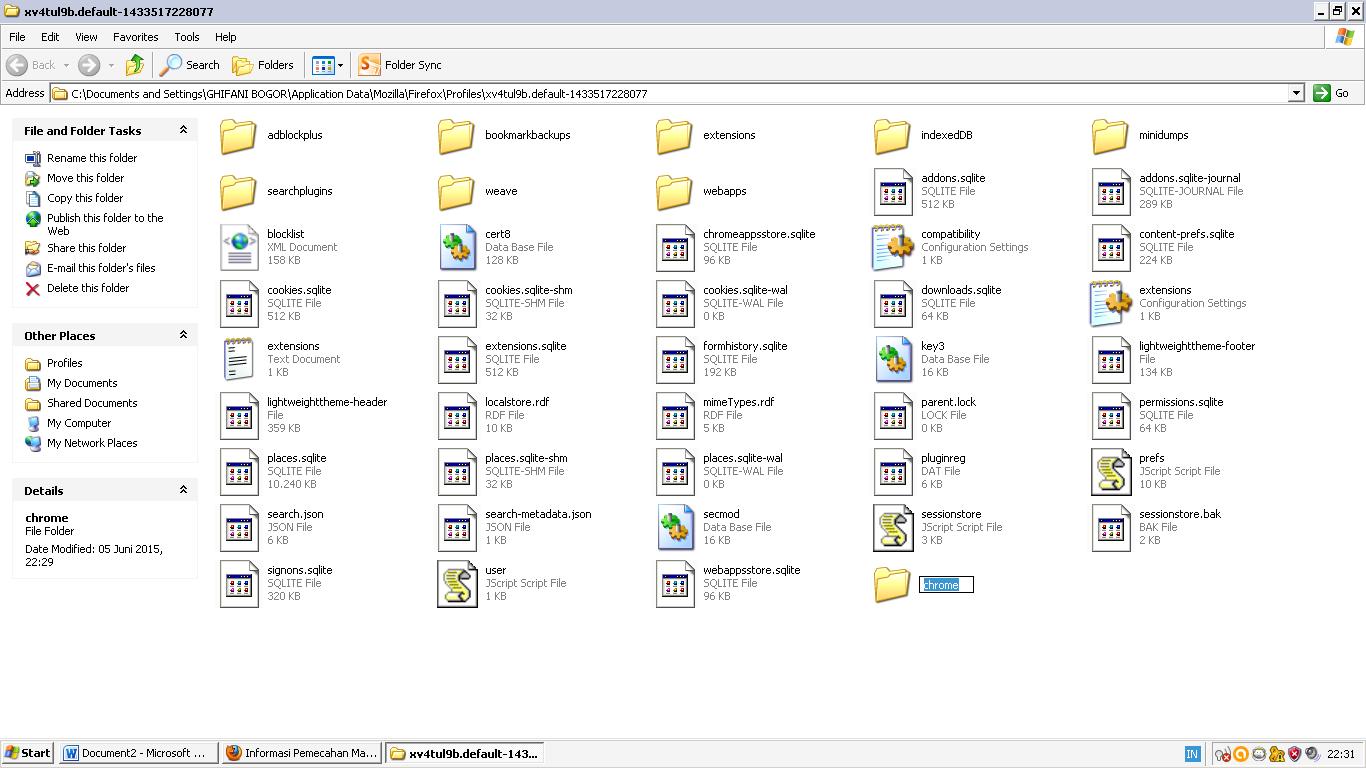
Task: Collapse the File and Folder Tasks section
Action: (183, 130)
